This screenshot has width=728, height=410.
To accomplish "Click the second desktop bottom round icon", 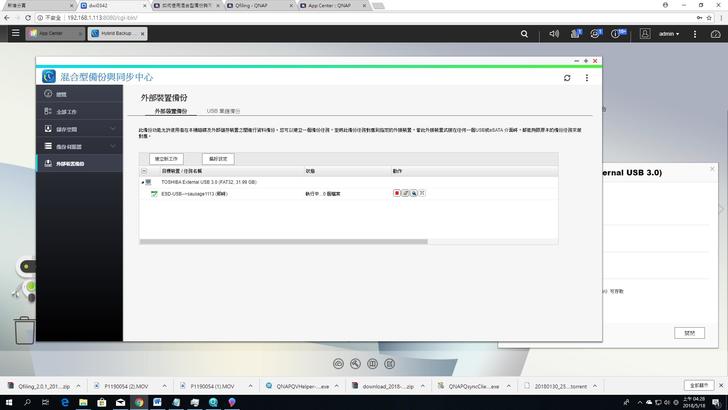I will coord(355,364).
